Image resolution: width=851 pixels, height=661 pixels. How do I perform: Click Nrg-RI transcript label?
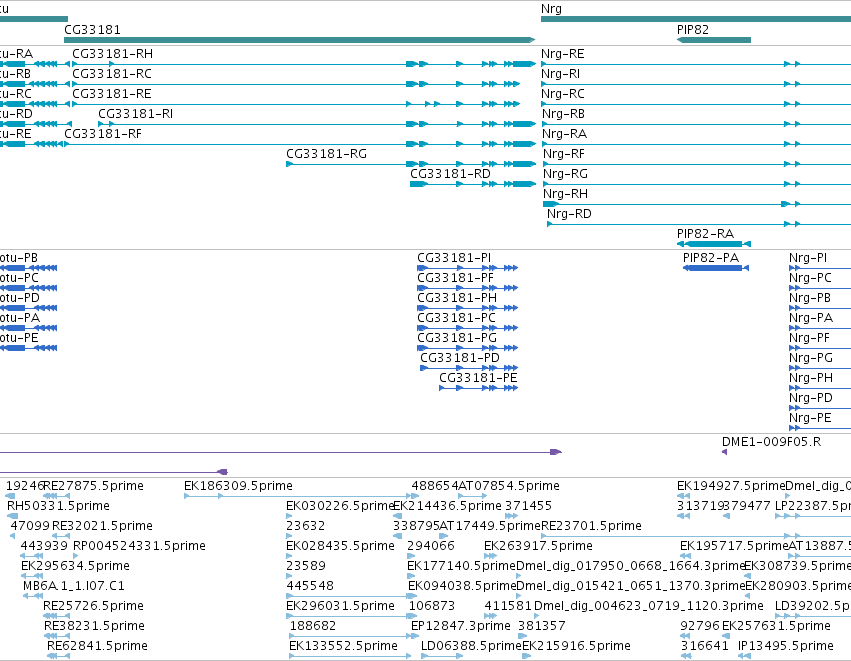tap(560, 74)
